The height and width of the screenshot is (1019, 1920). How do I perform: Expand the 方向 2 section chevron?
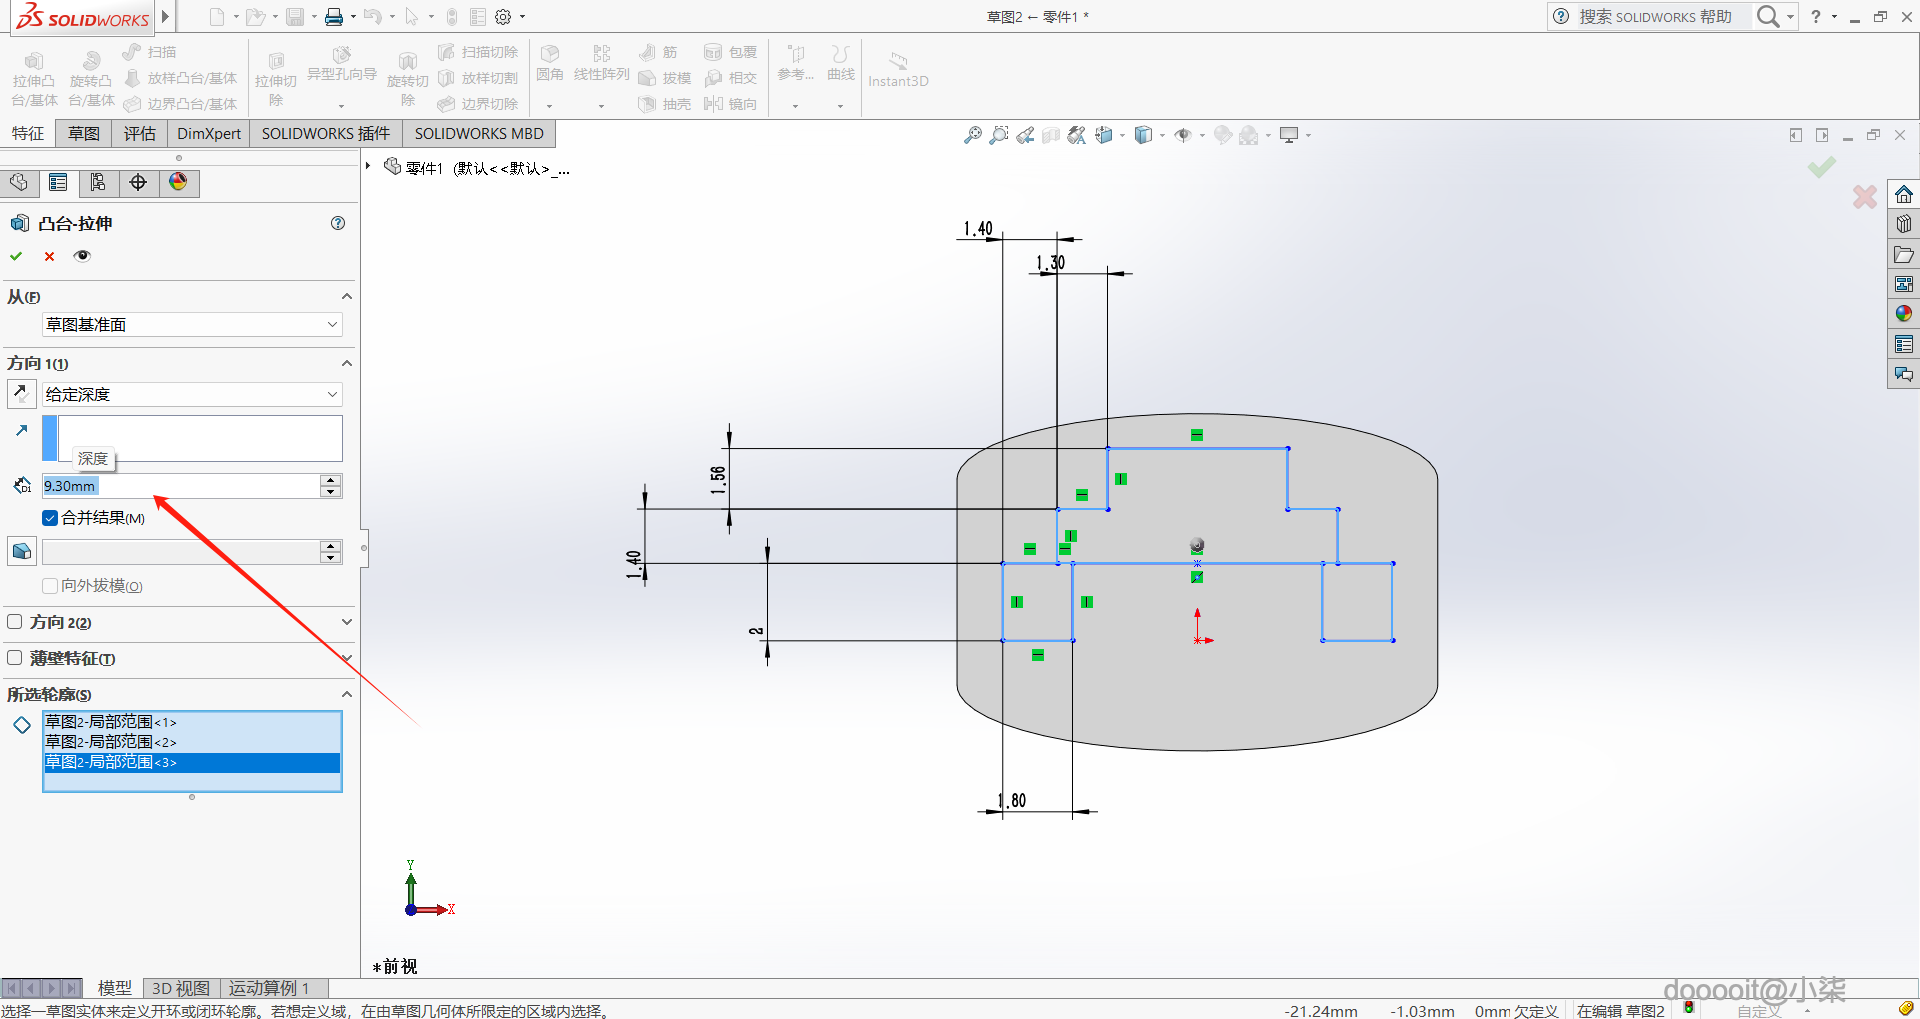pyautogui.click(x=346, y=622)
